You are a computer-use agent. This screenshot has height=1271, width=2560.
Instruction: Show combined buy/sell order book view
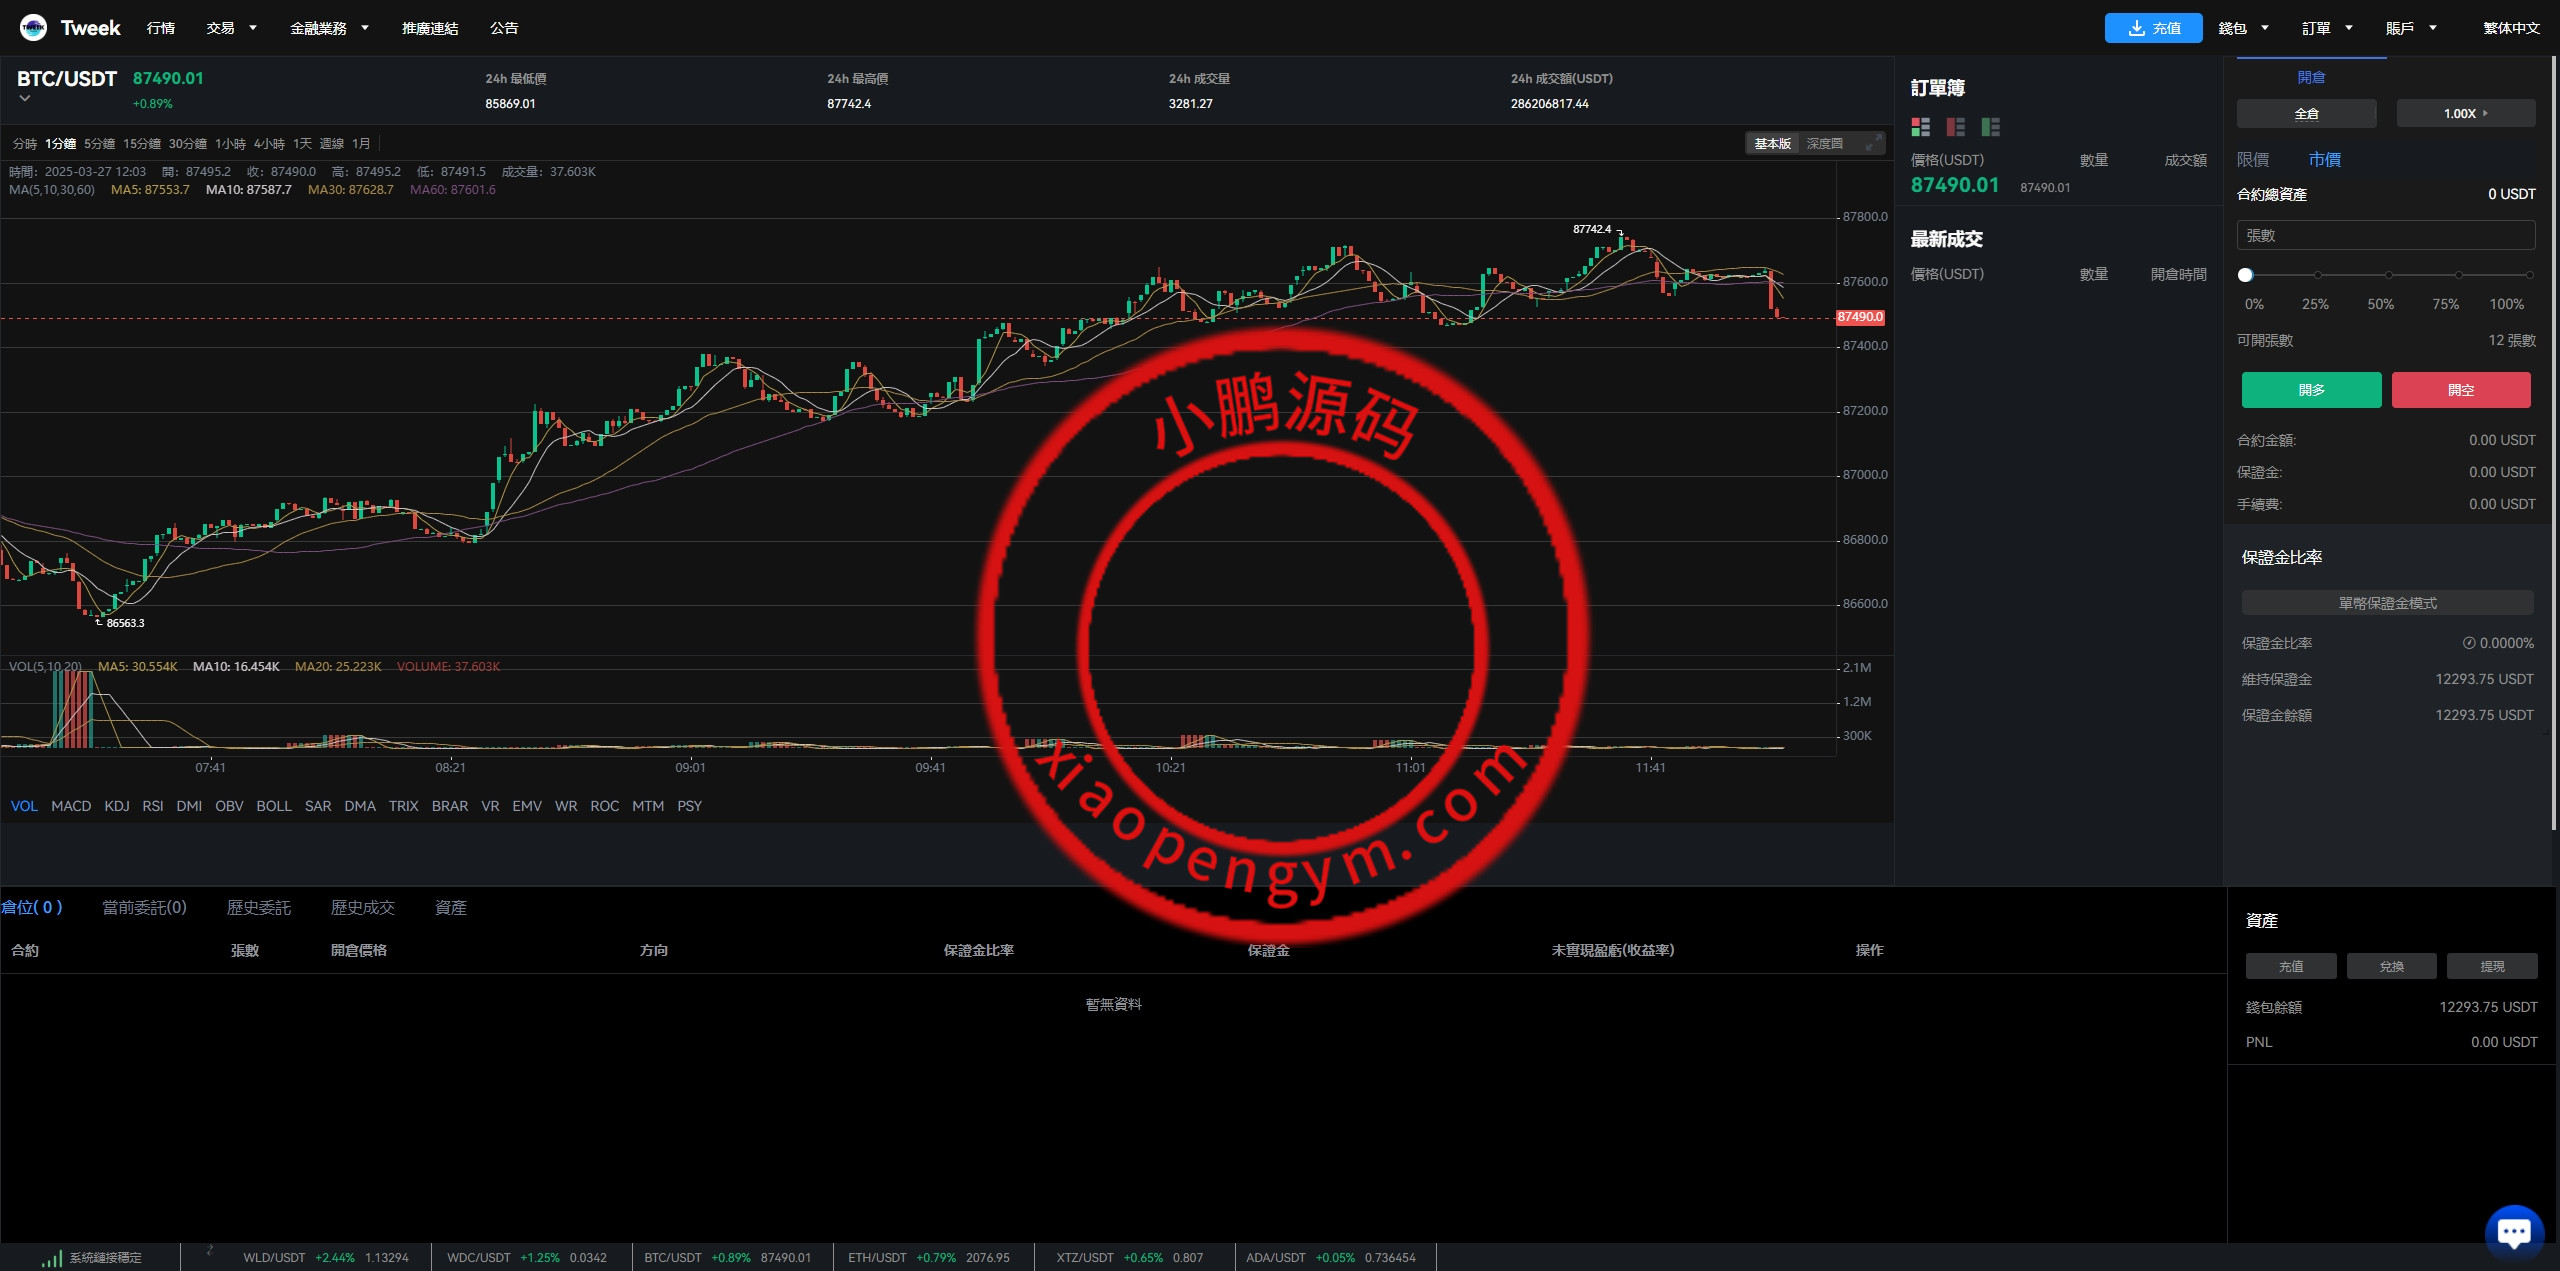(1920, 127)
